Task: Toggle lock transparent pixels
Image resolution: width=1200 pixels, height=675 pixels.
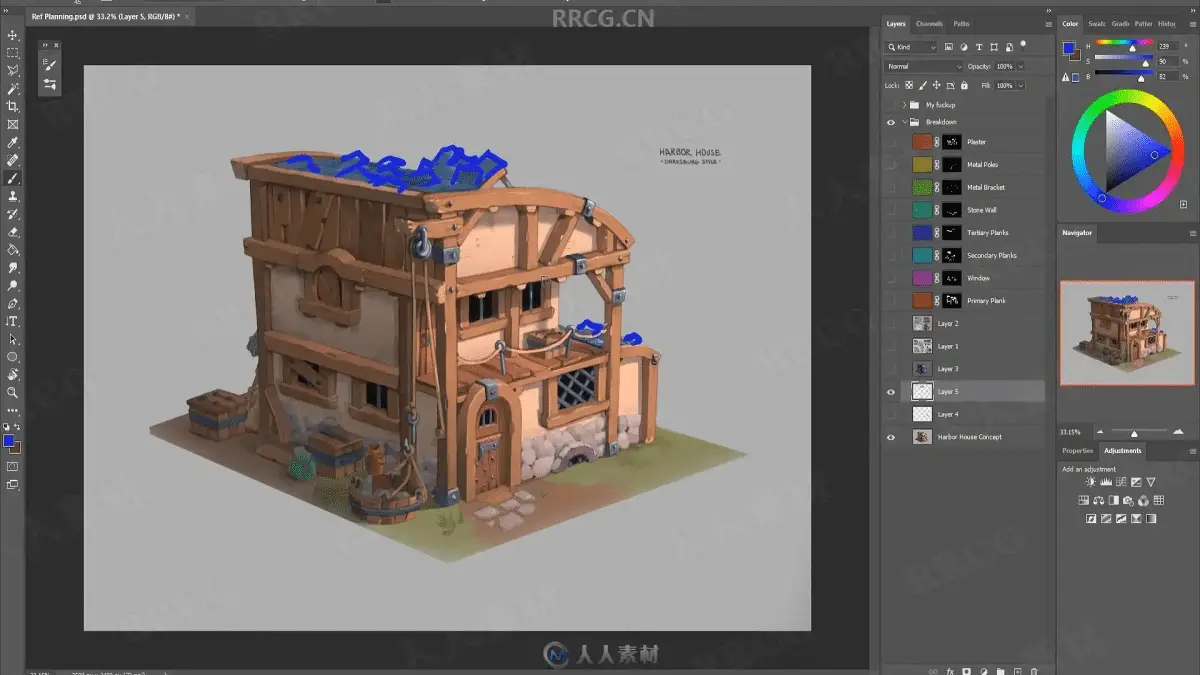Action: pos(908,86)
